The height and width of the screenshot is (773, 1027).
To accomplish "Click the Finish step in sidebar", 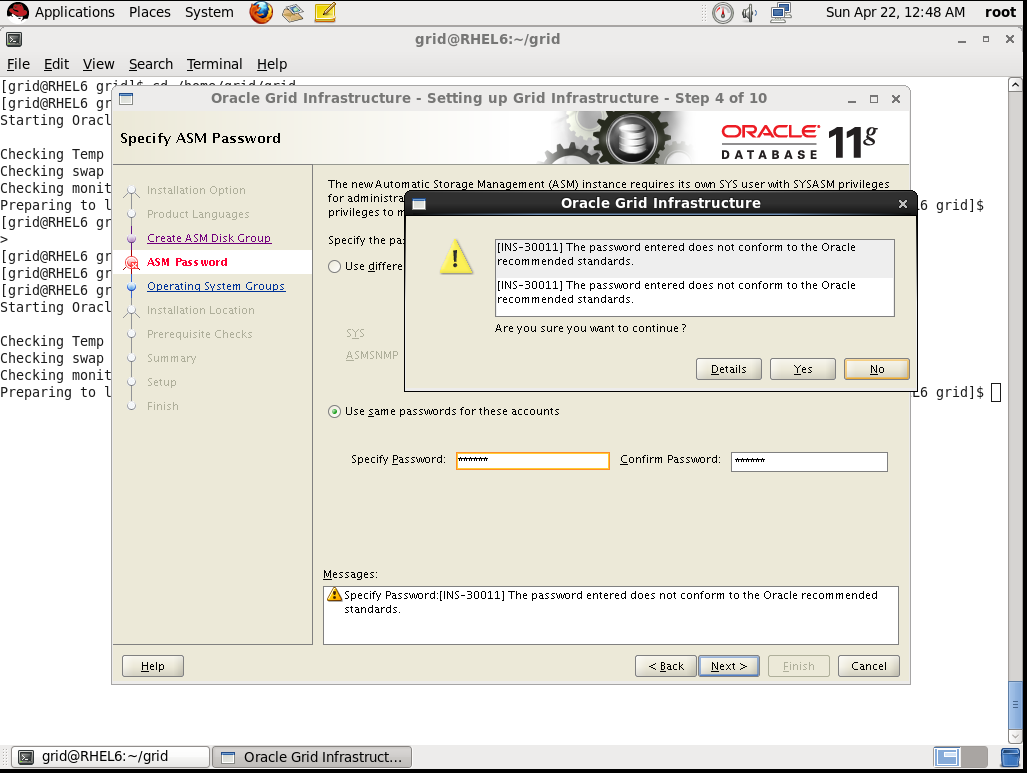I will [162, 406].
